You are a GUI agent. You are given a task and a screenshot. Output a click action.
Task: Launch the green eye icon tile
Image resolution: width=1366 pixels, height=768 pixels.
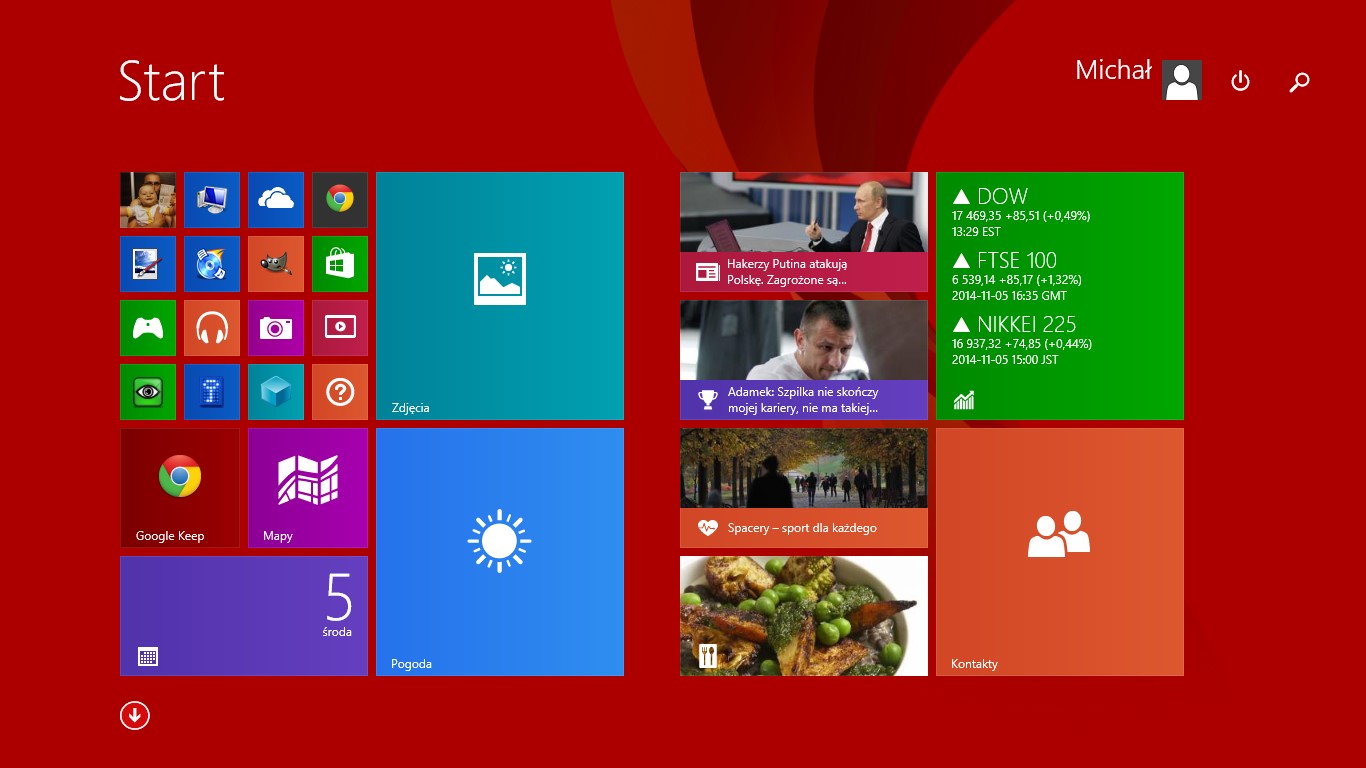[x=148, y=392]
